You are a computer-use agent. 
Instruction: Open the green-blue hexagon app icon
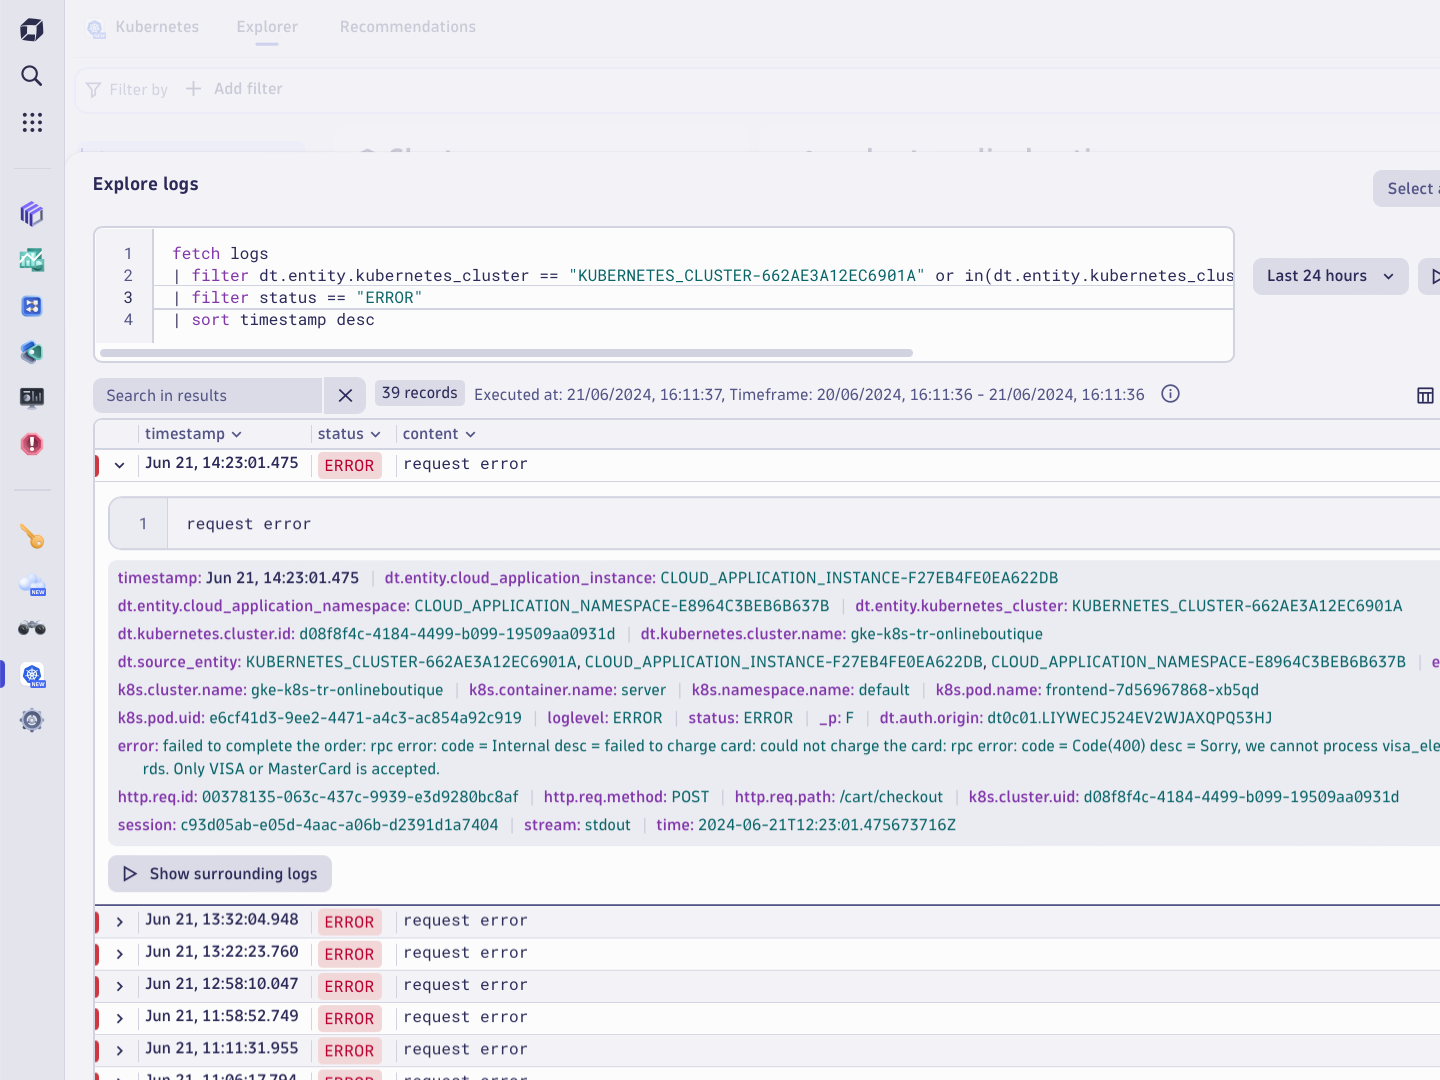click(x=32, y=352)
